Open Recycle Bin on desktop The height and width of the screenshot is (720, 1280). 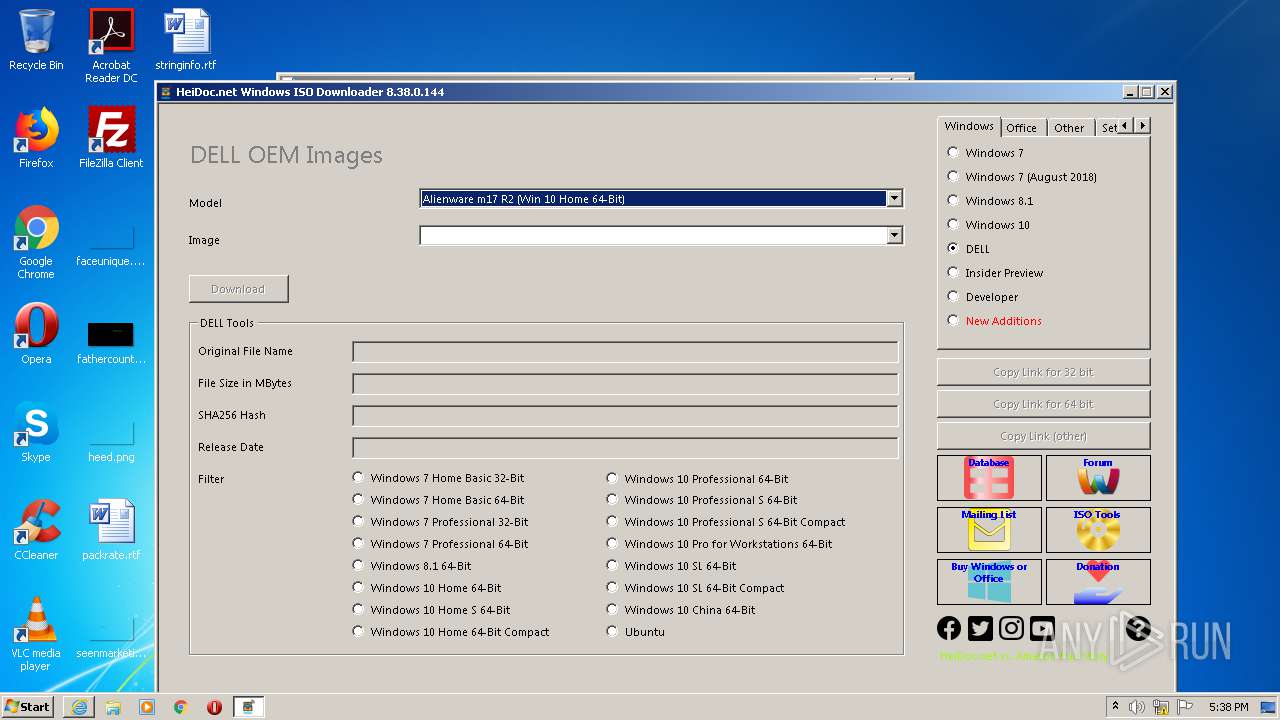(36, 40)
